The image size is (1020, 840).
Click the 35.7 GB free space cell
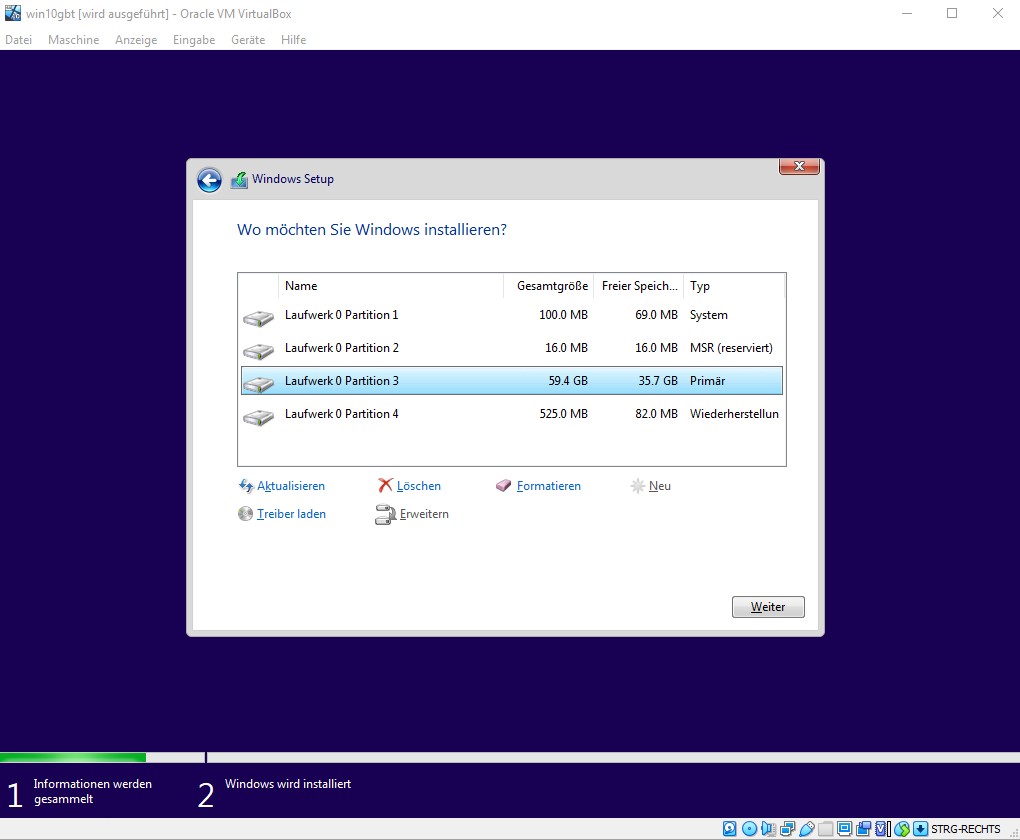coord(658,381)
